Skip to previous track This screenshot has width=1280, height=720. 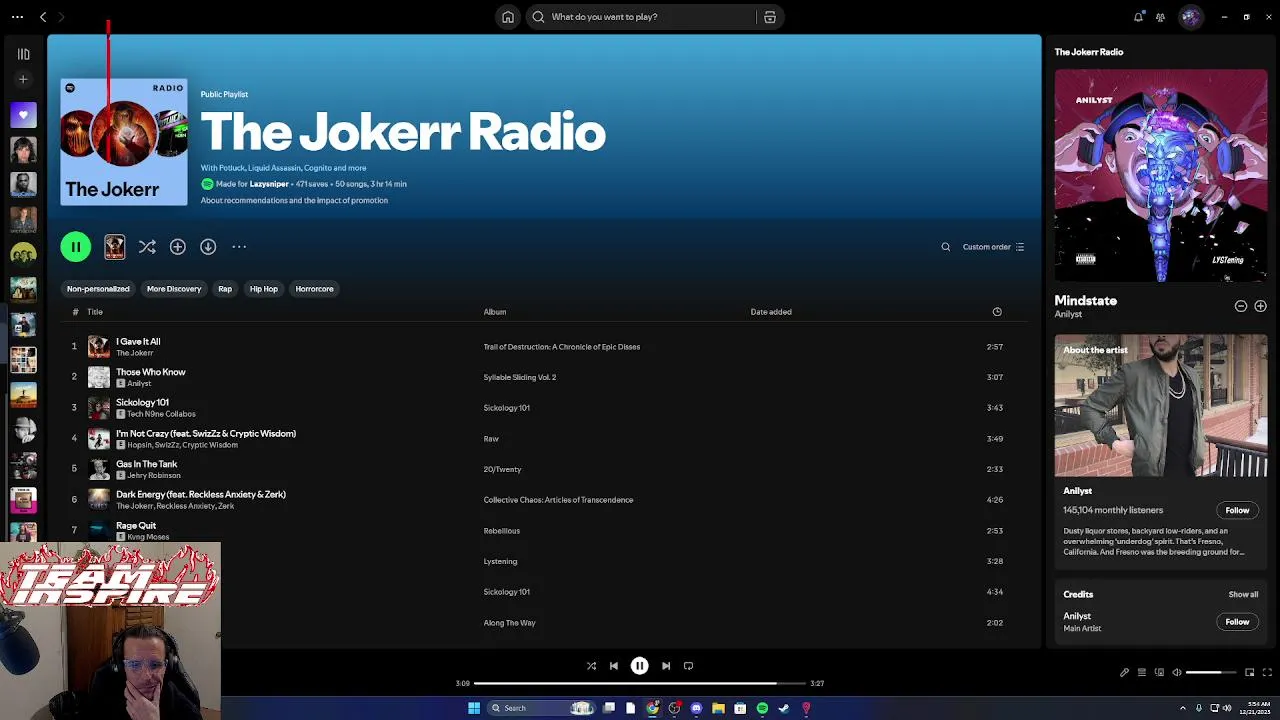pyautogui.click(x=614, y=666)
